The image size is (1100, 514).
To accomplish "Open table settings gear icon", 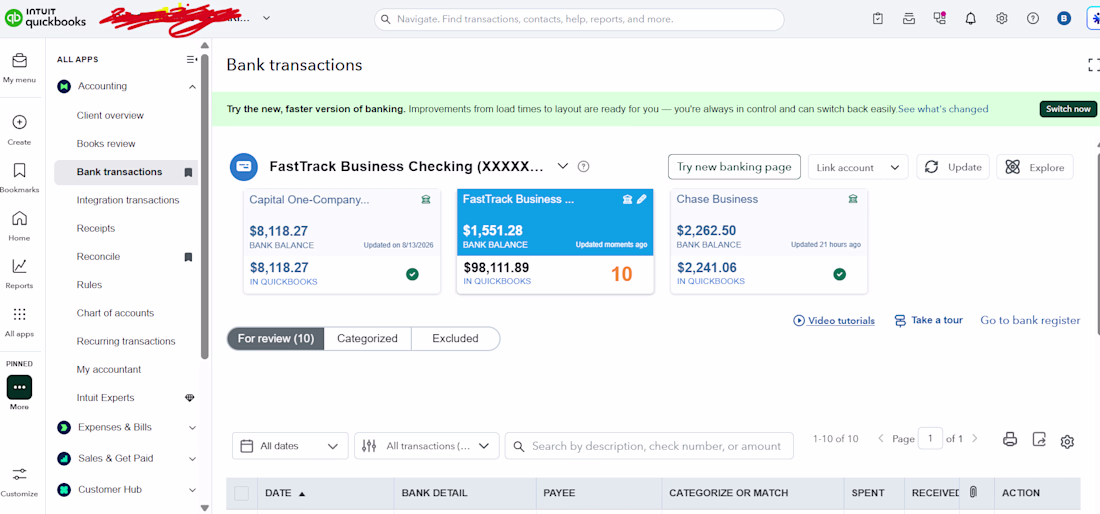I will click(1067, 442).
